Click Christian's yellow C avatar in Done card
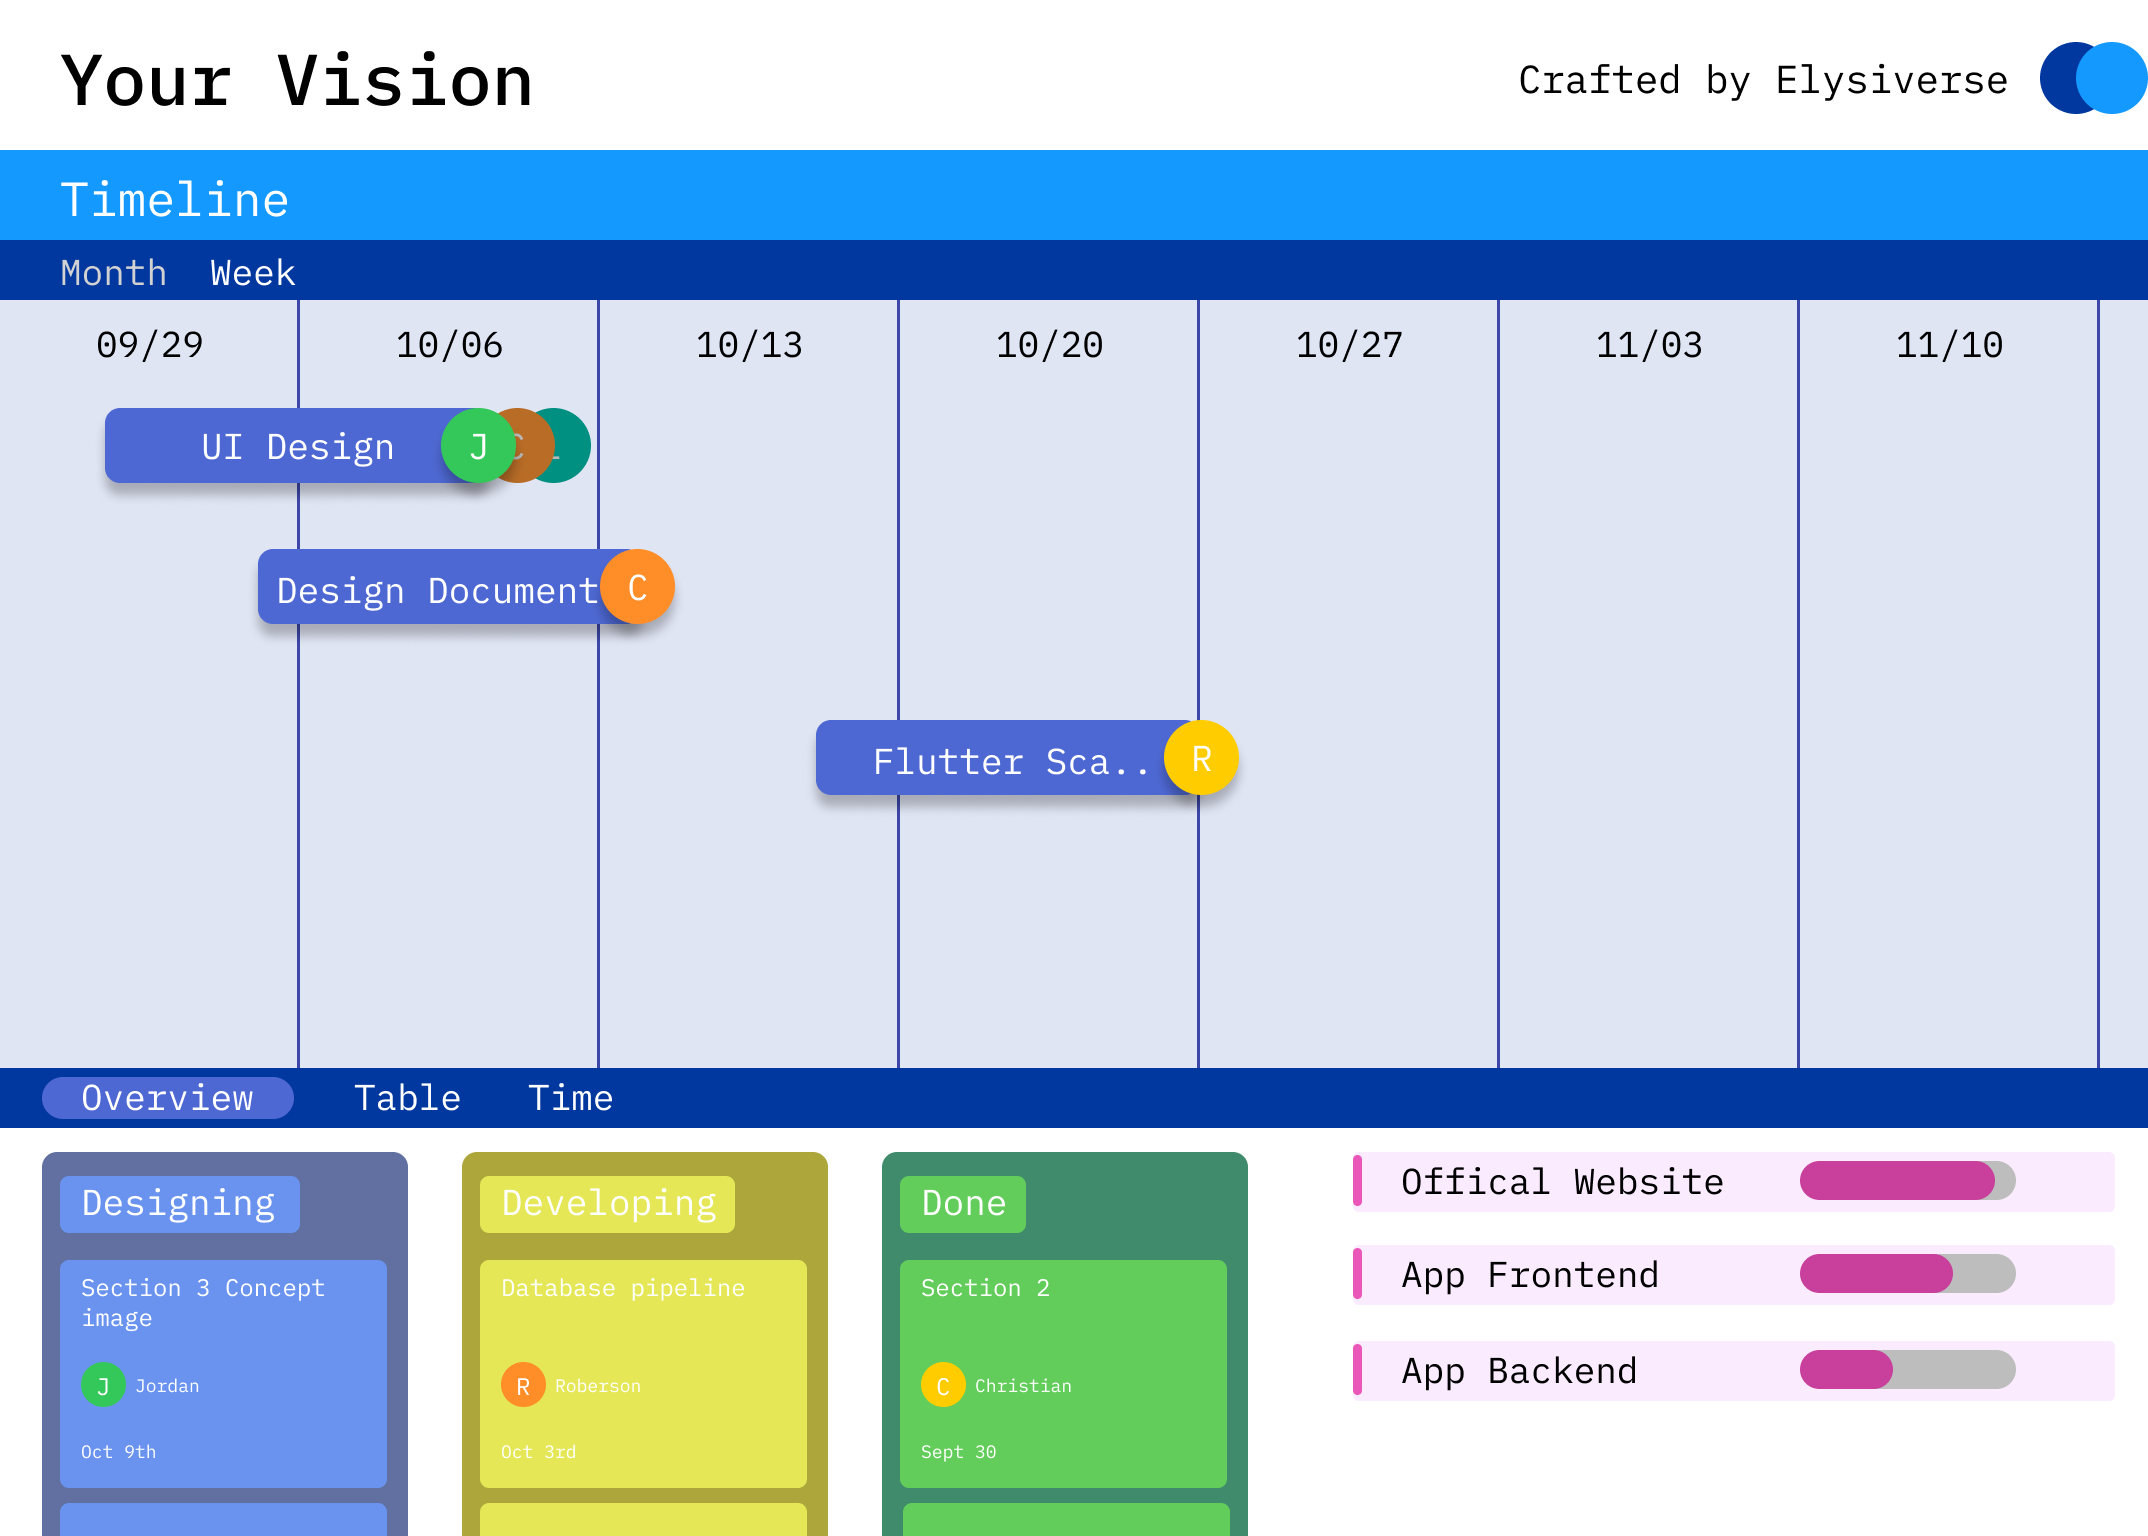This screenshot has width=2148, height=1536. [x=943, y=1385]
